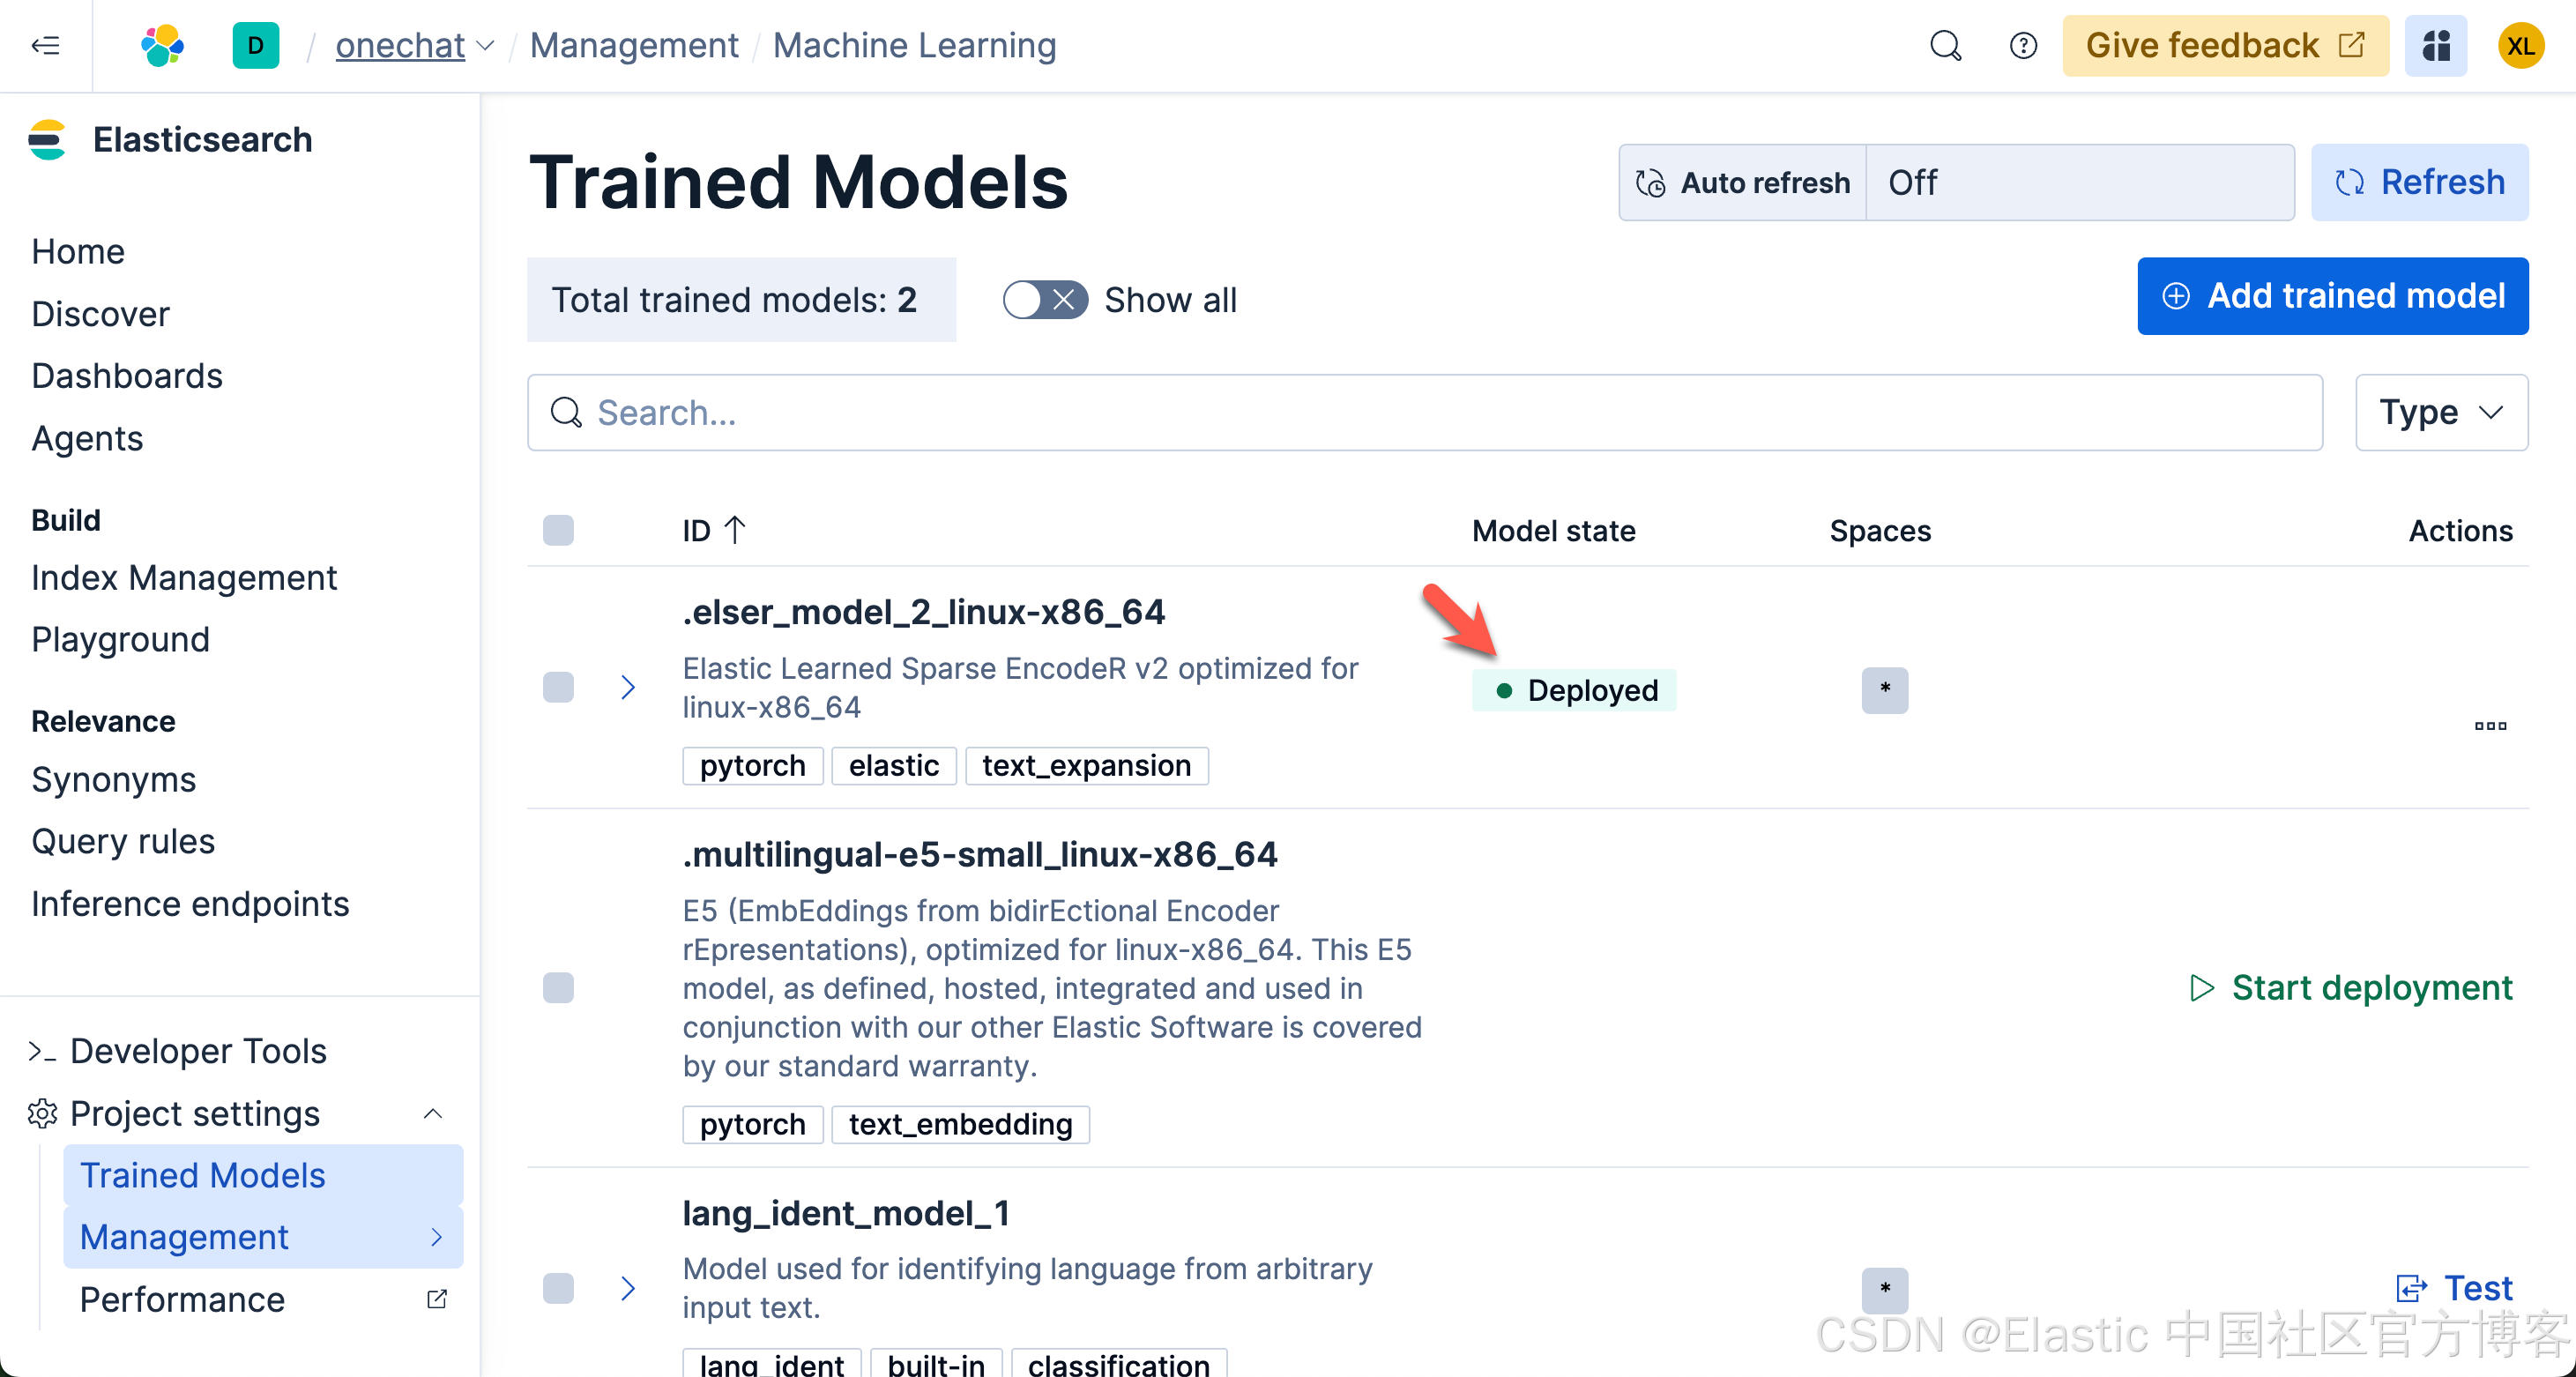Open Developer Tools in sidebar
This screenshot has height=1377, width=2576.
pyautogui.click(x=198, y=1051)
